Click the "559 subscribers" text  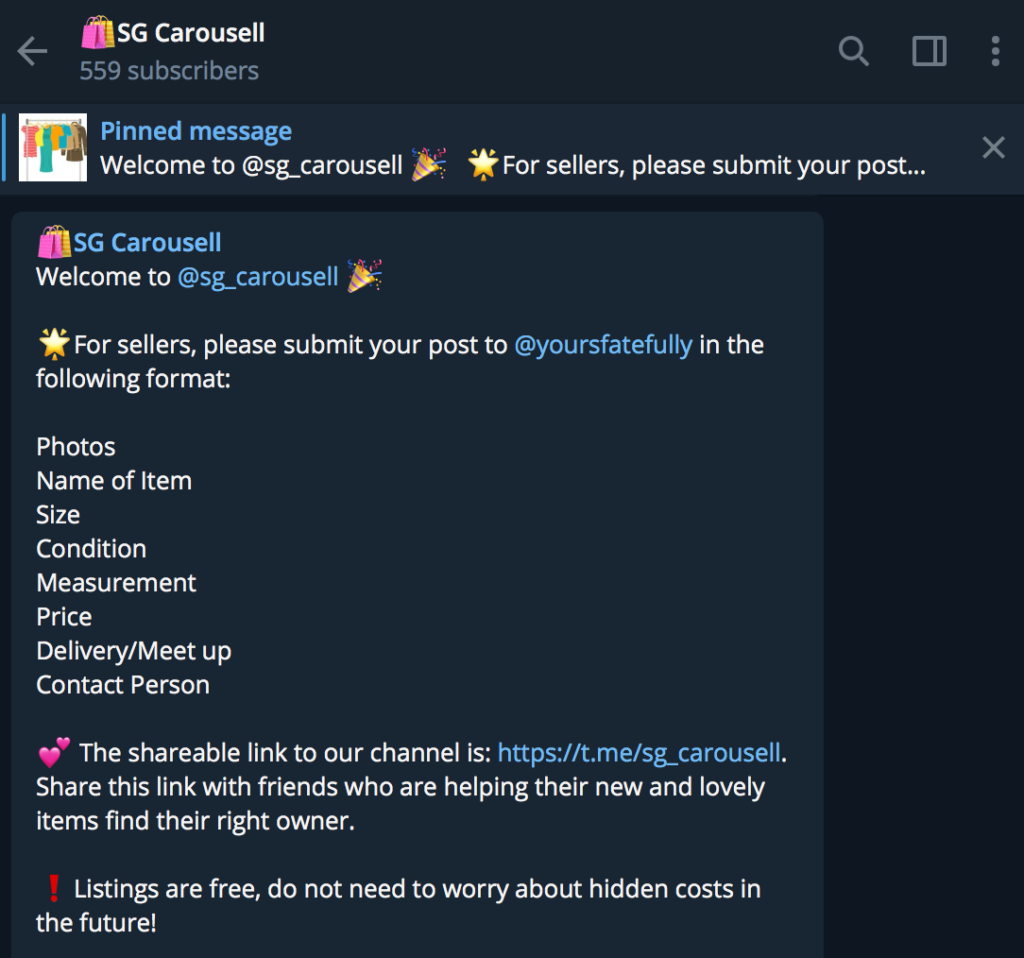coord(169,71)
